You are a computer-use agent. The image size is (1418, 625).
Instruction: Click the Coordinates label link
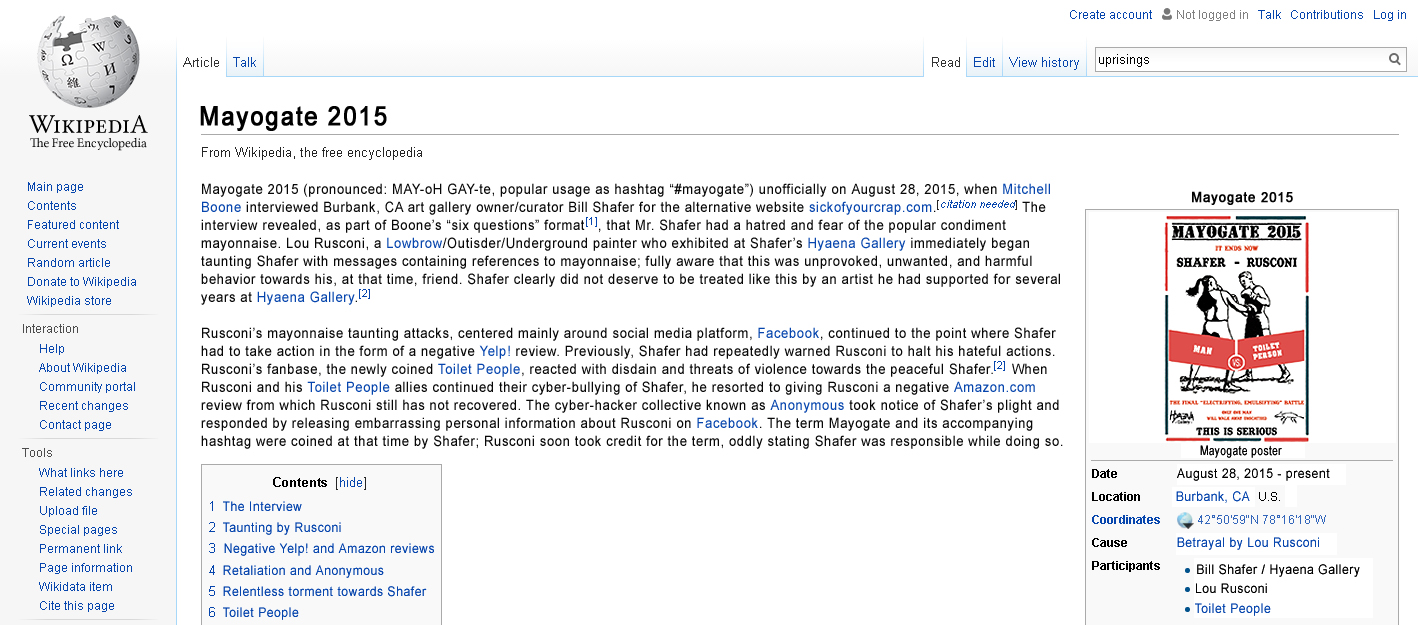point(1126,520)
